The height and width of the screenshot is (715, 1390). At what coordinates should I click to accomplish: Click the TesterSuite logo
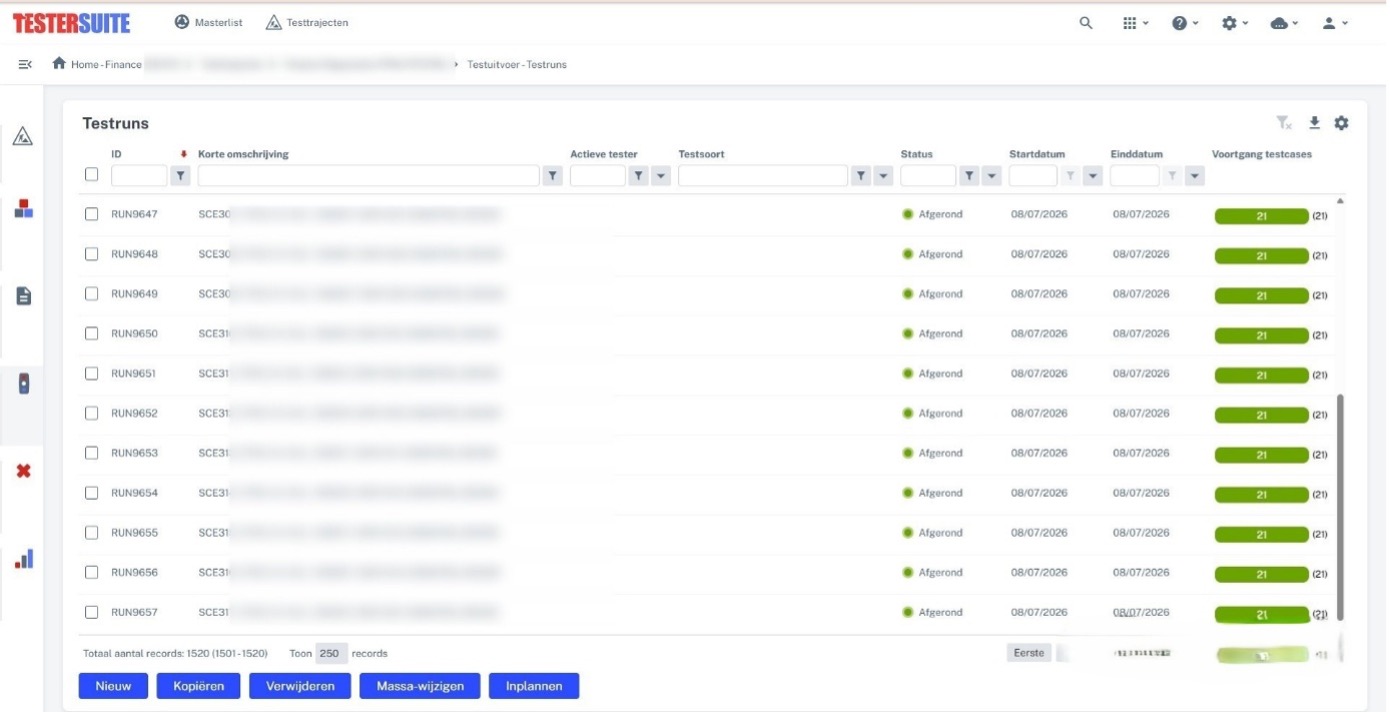pyautogui.click(x=71, y=22)
